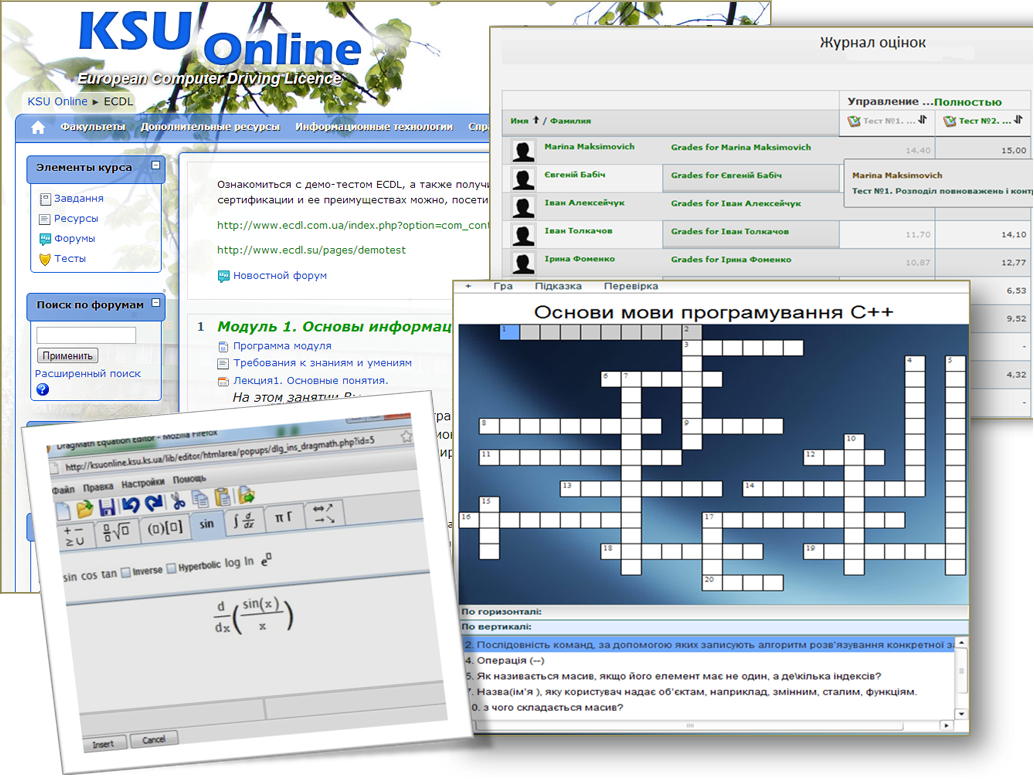Image resolution: width=1034 pixels, height=779 pixels.
Task: Click the sort arrow next to Имя
Action: [x=536, y=120]
